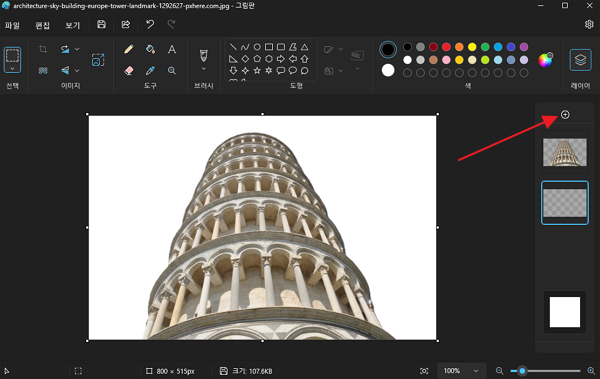Screen dimensions: 600x379
Task: Choose the pink color swatch
Action: tap(446, 60)
